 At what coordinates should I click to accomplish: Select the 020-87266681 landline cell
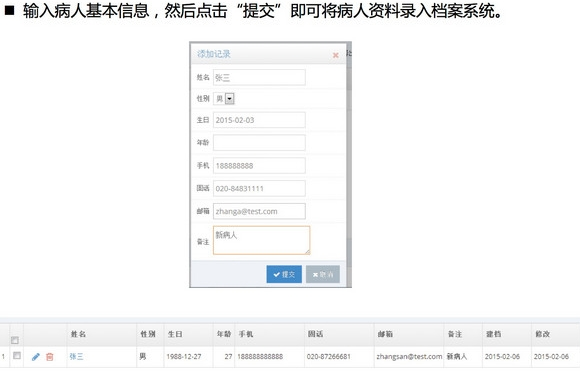pyautogui.click(x=328, y=357)
